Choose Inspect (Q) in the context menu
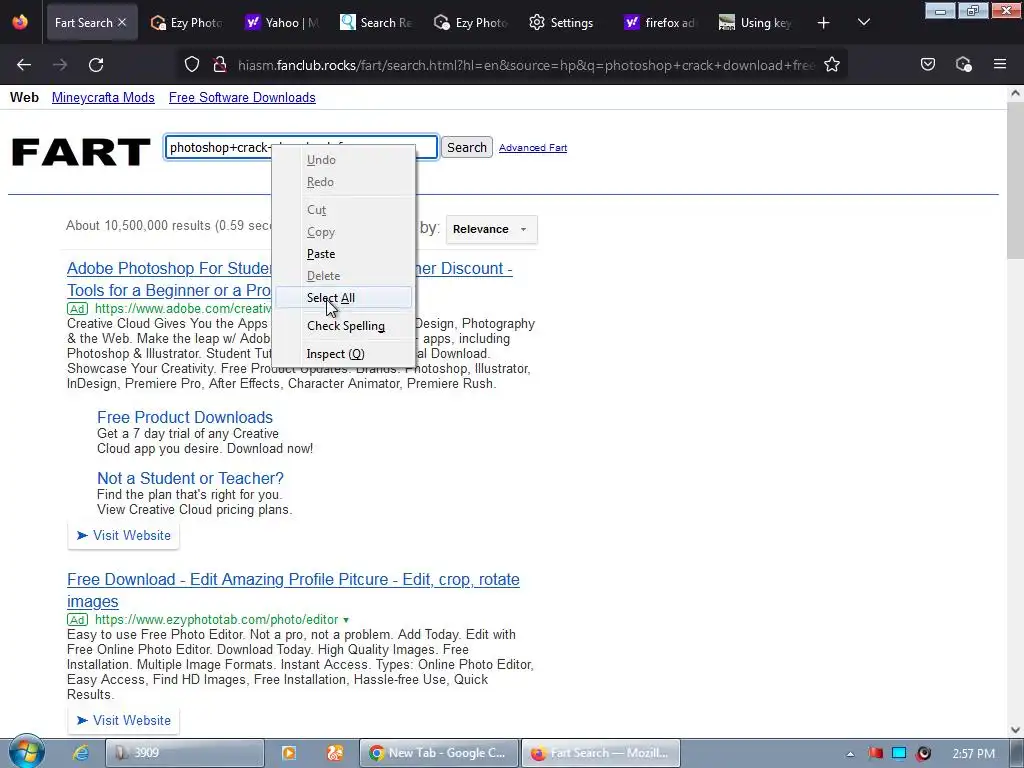The image size is (1024, 768). coord(344,354)
